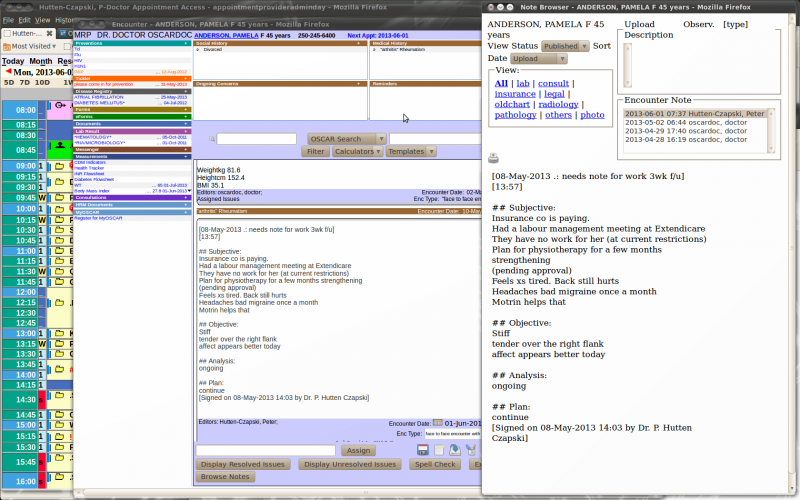Open Next Appt 2013-06-01 link
This screenshot has height=500, width=800.
click(378, 36)
